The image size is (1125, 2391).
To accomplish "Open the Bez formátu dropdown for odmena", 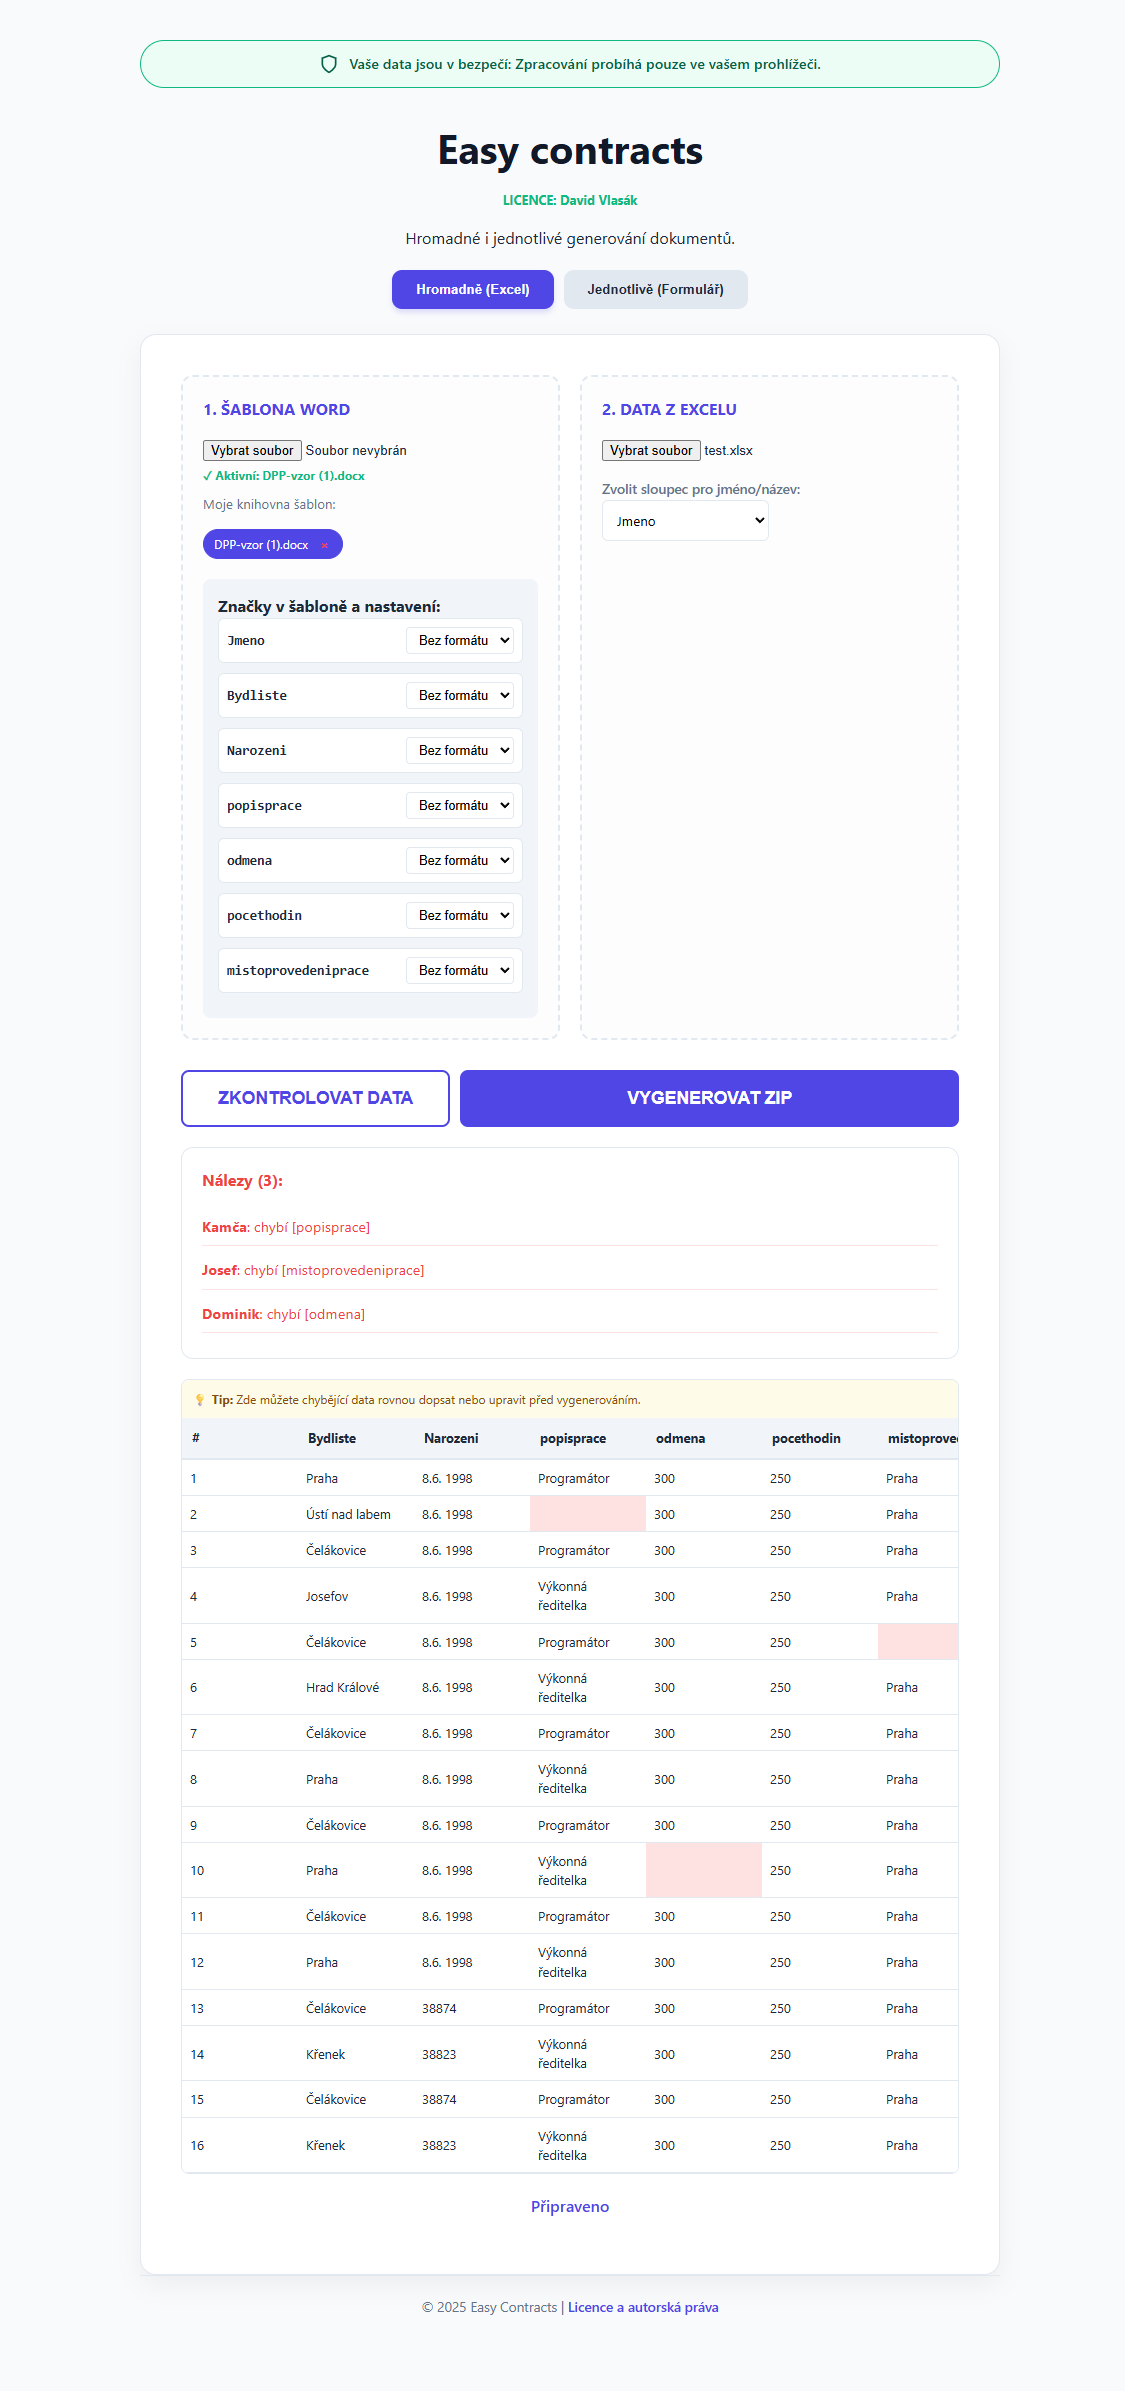I will [460, 860].
